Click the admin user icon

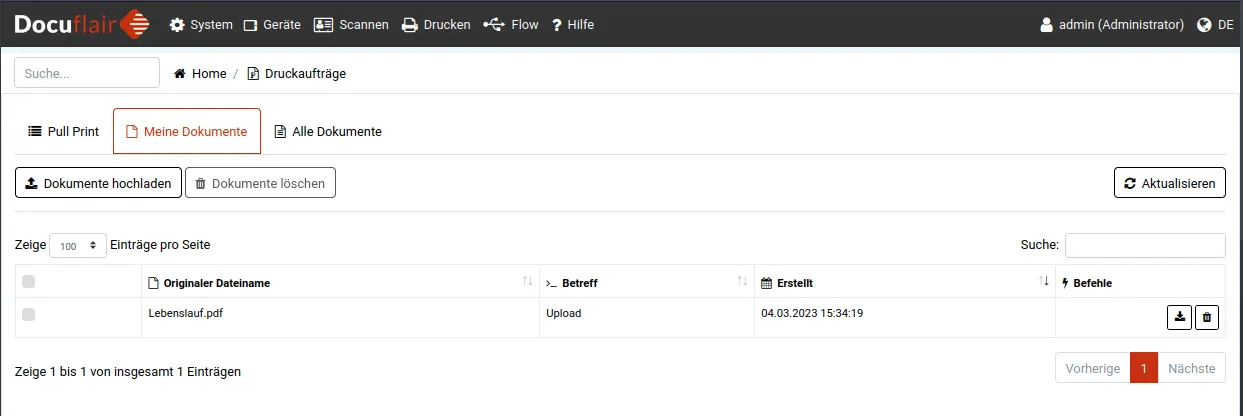(x=1046, y=25)
